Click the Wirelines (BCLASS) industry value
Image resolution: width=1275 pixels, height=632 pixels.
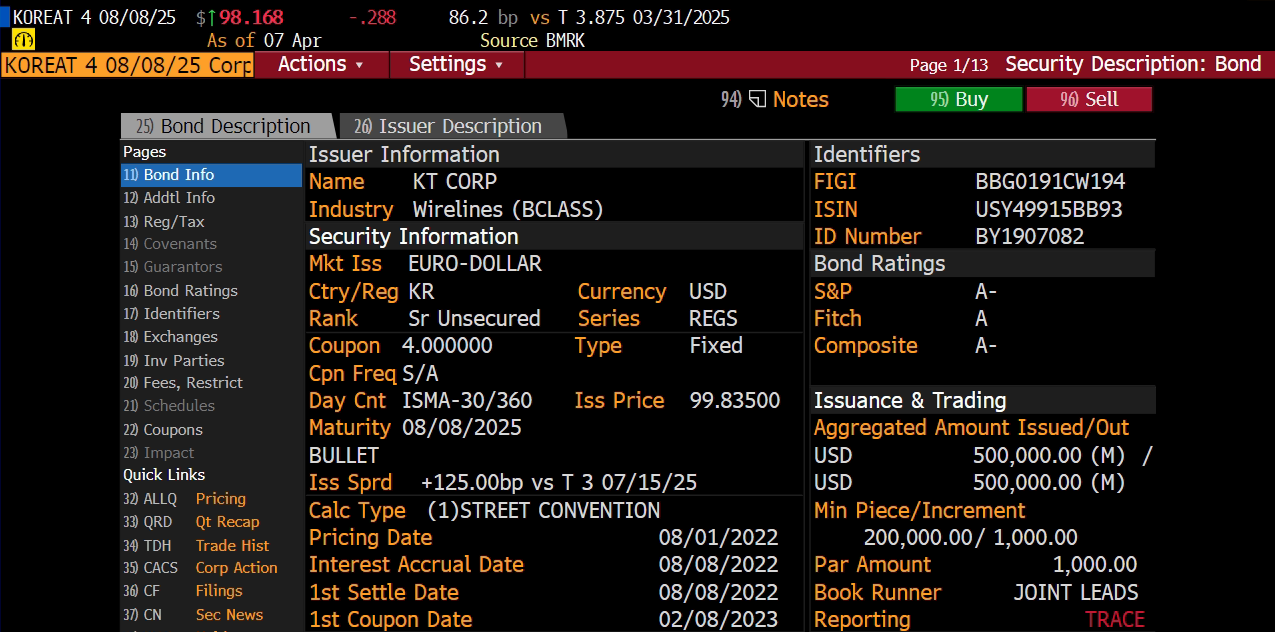(x=508, y=209)
